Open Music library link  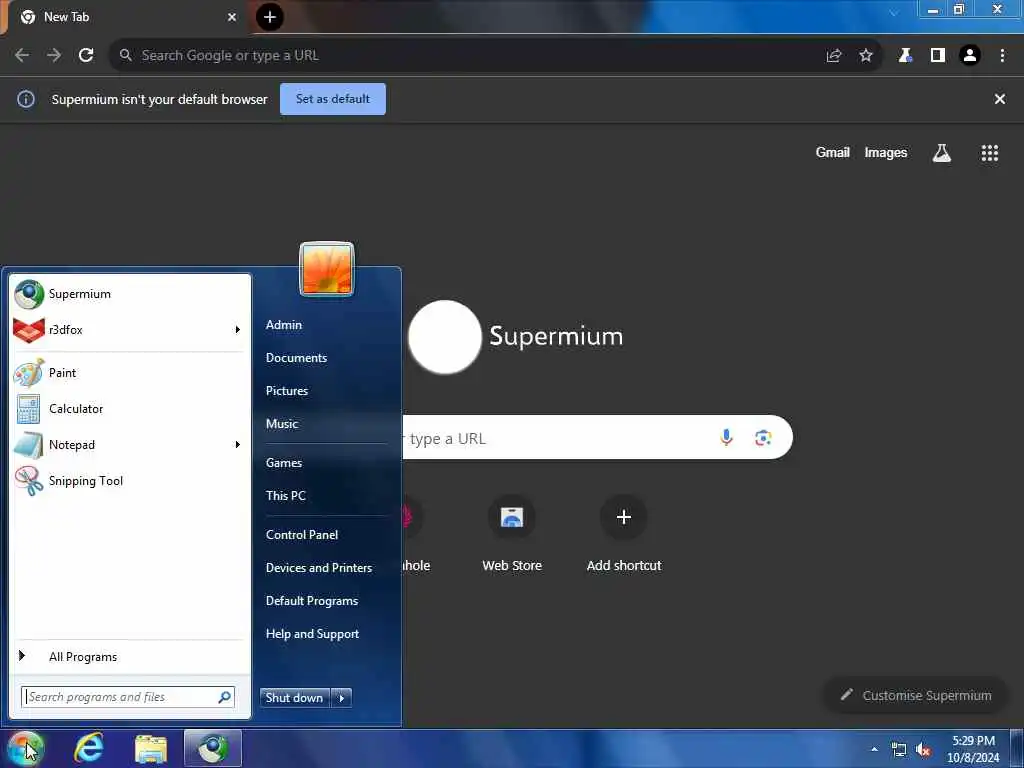pos(282,424)
